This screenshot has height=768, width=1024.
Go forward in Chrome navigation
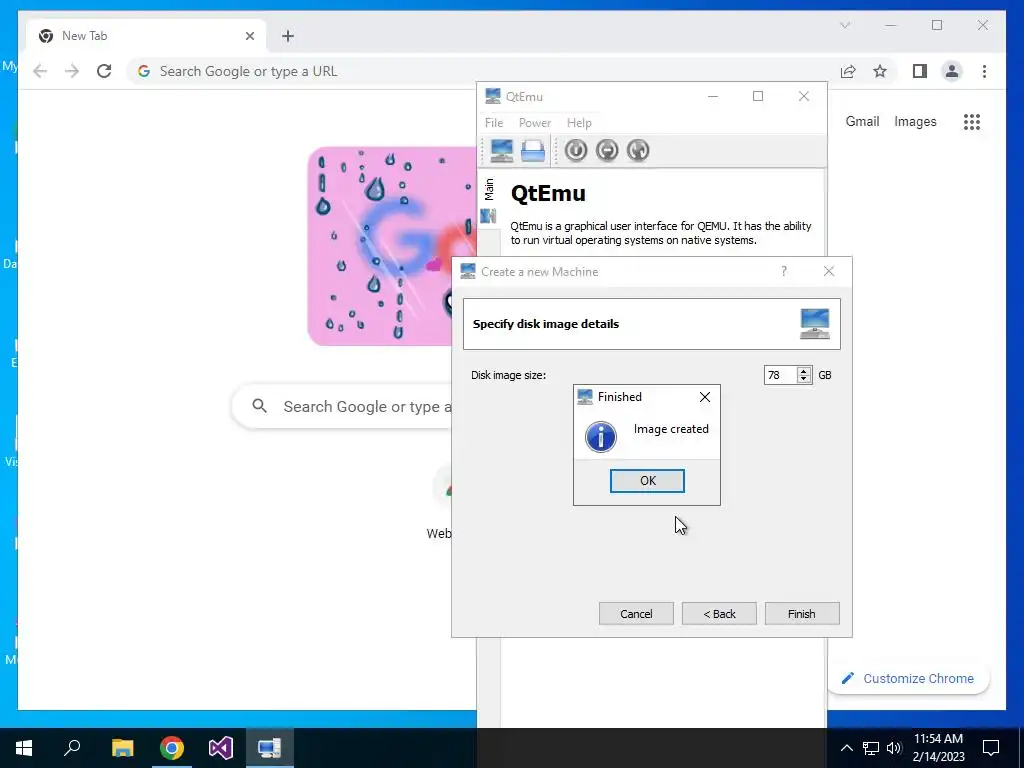pyautogui.click(x=72, y=71)
